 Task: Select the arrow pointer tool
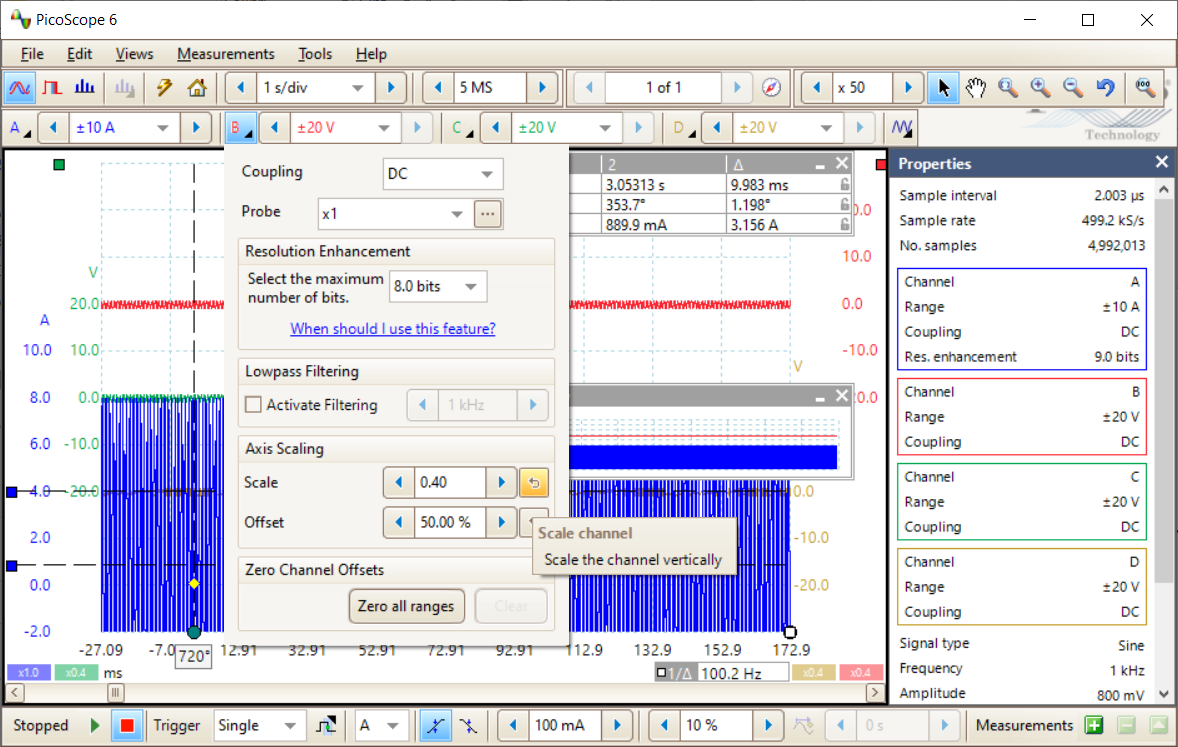[944, 88]
